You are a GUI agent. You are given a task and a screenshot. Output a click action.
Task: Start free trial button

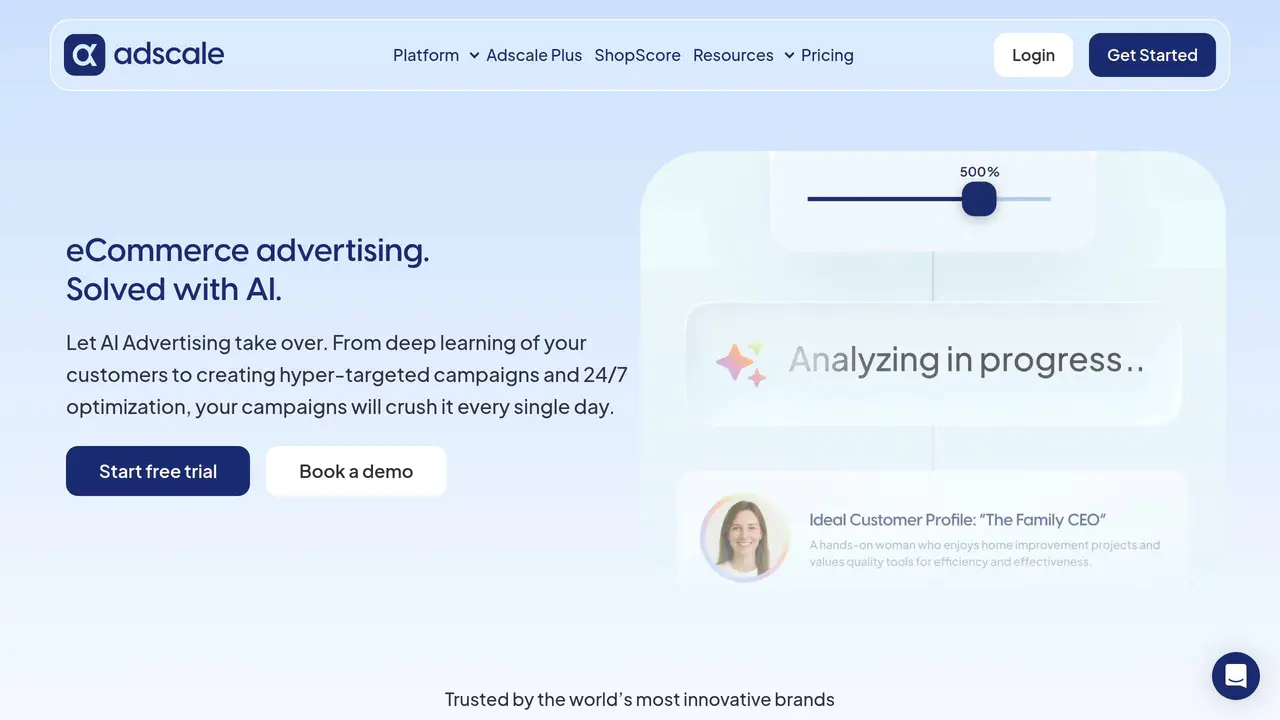[x=158, y=471]
